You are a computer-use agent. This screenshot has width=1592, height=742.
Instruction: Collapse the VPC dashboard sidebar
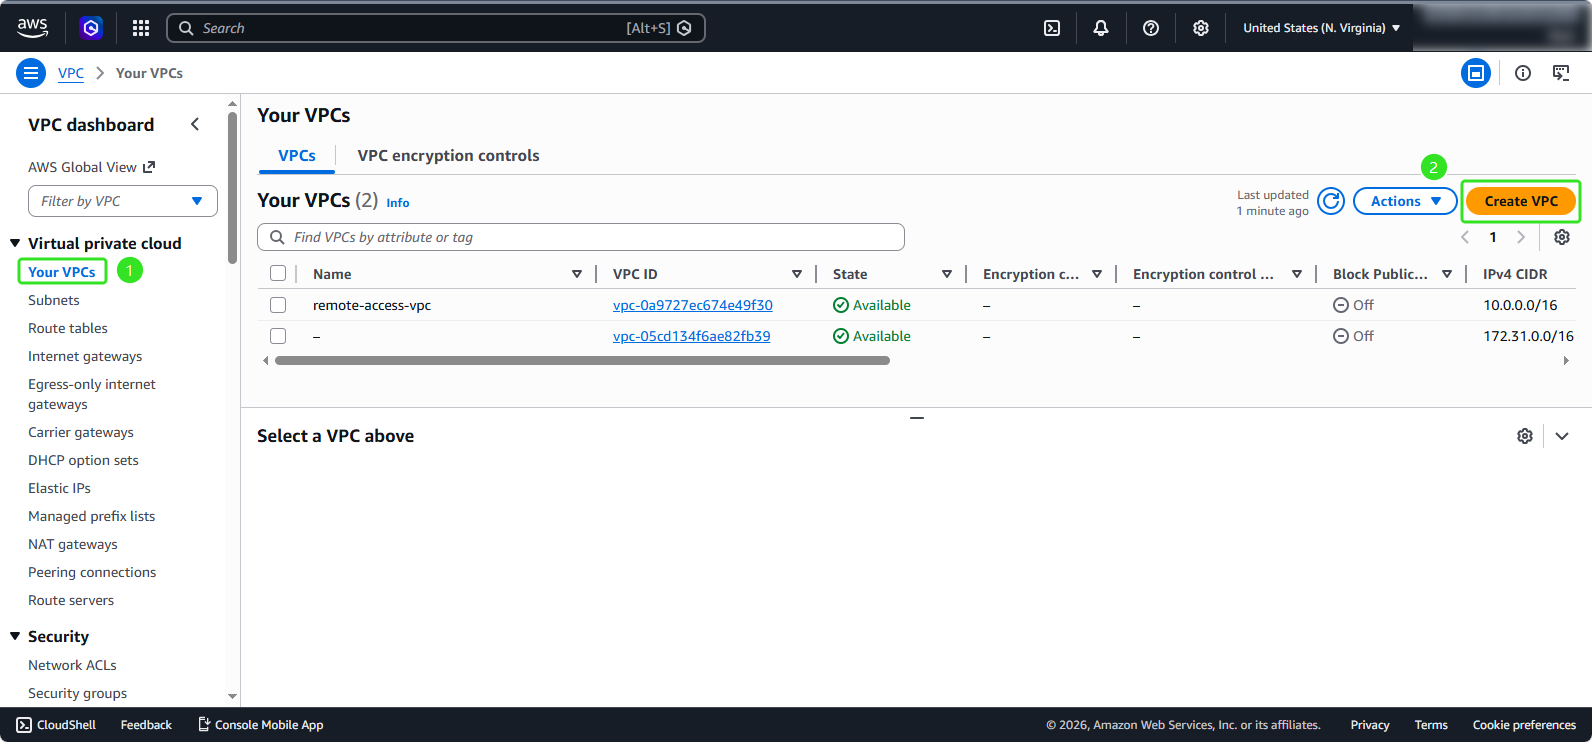[195, 124]
